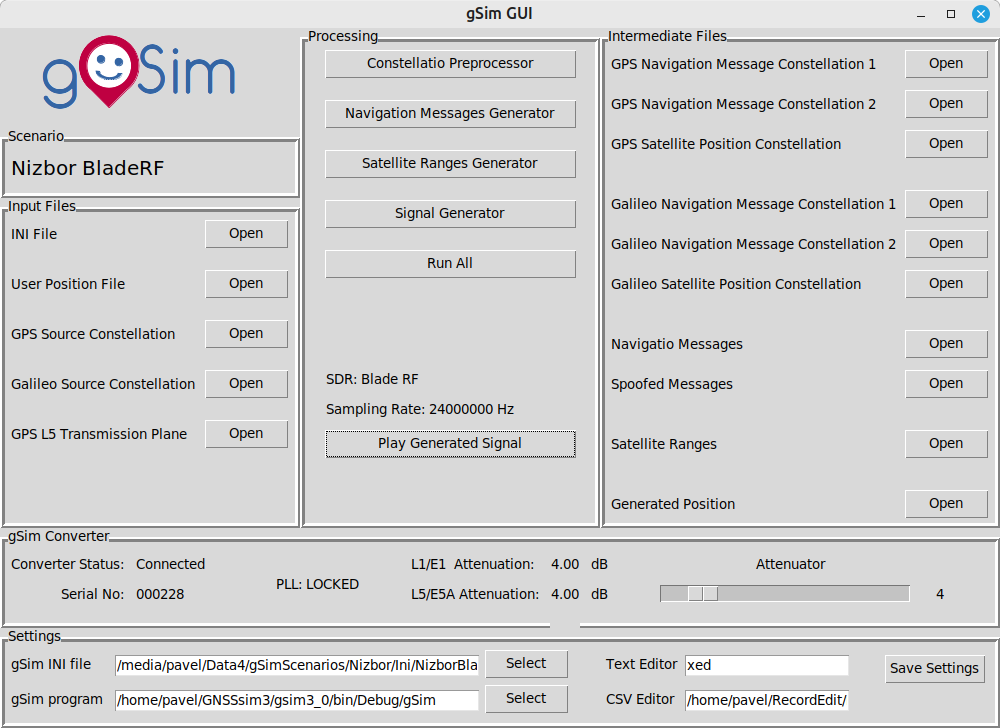Click the Run All button
This screenshot has height=728, width=1000.
coord(450,263)
